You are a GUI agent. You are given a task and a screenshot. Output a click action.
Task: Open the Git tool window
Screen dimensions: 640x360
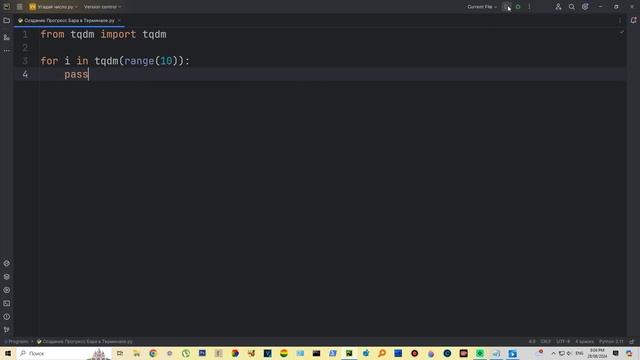coord(7,330)
